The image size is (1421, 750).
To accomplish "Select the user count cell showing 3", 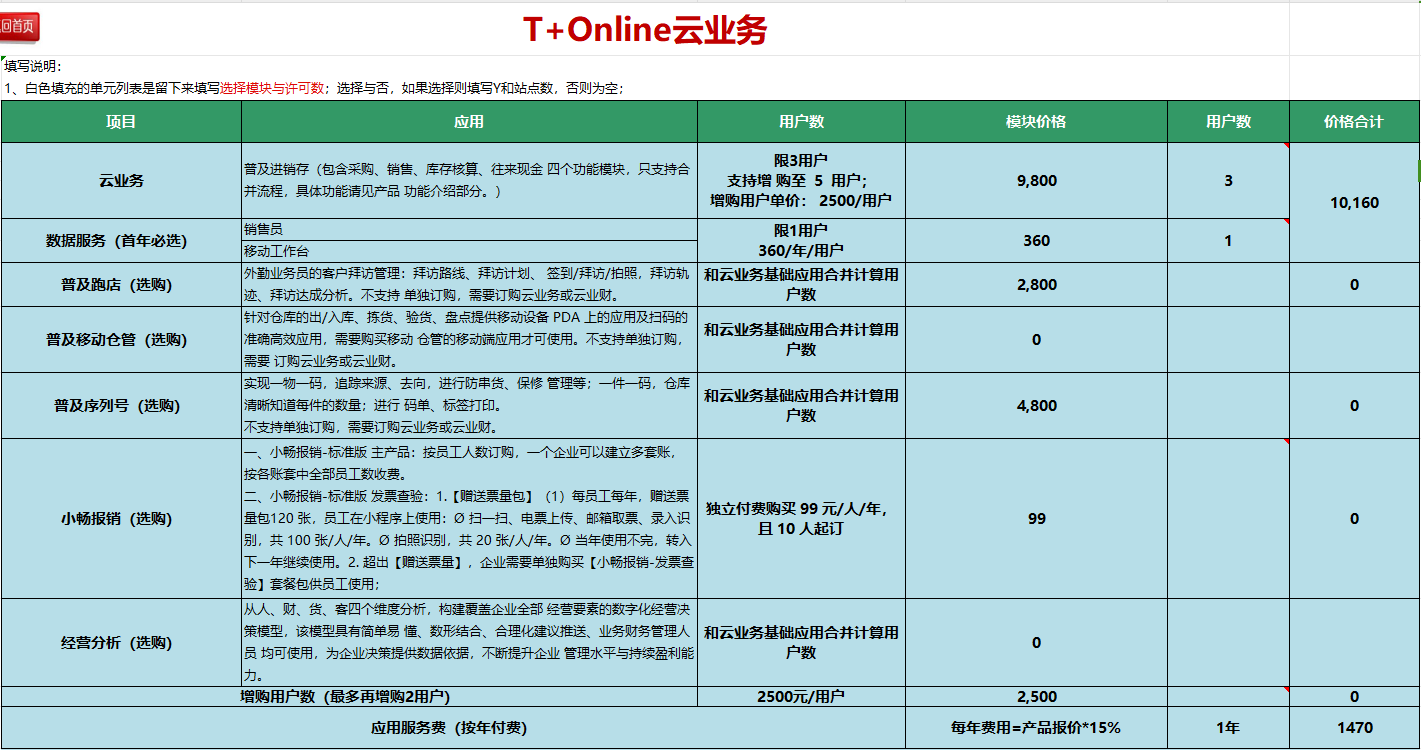I will 1228,181.
